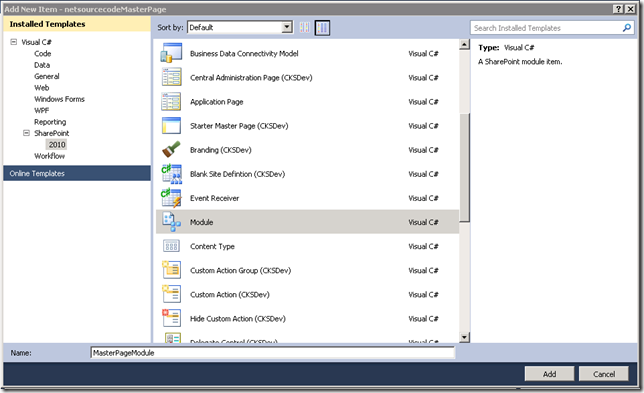Click the template list scroll up arrow

coord(465,44)
